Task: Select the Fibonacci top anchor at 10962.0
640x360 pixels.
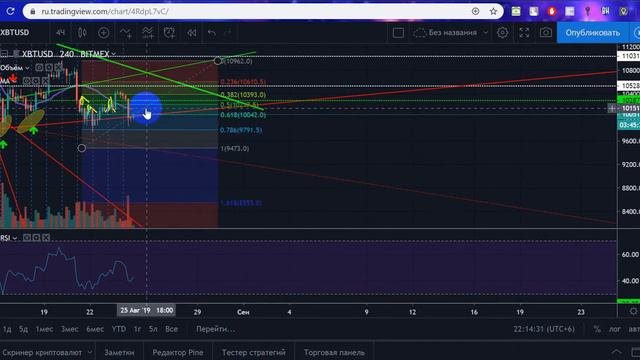Action: point(218,61)
